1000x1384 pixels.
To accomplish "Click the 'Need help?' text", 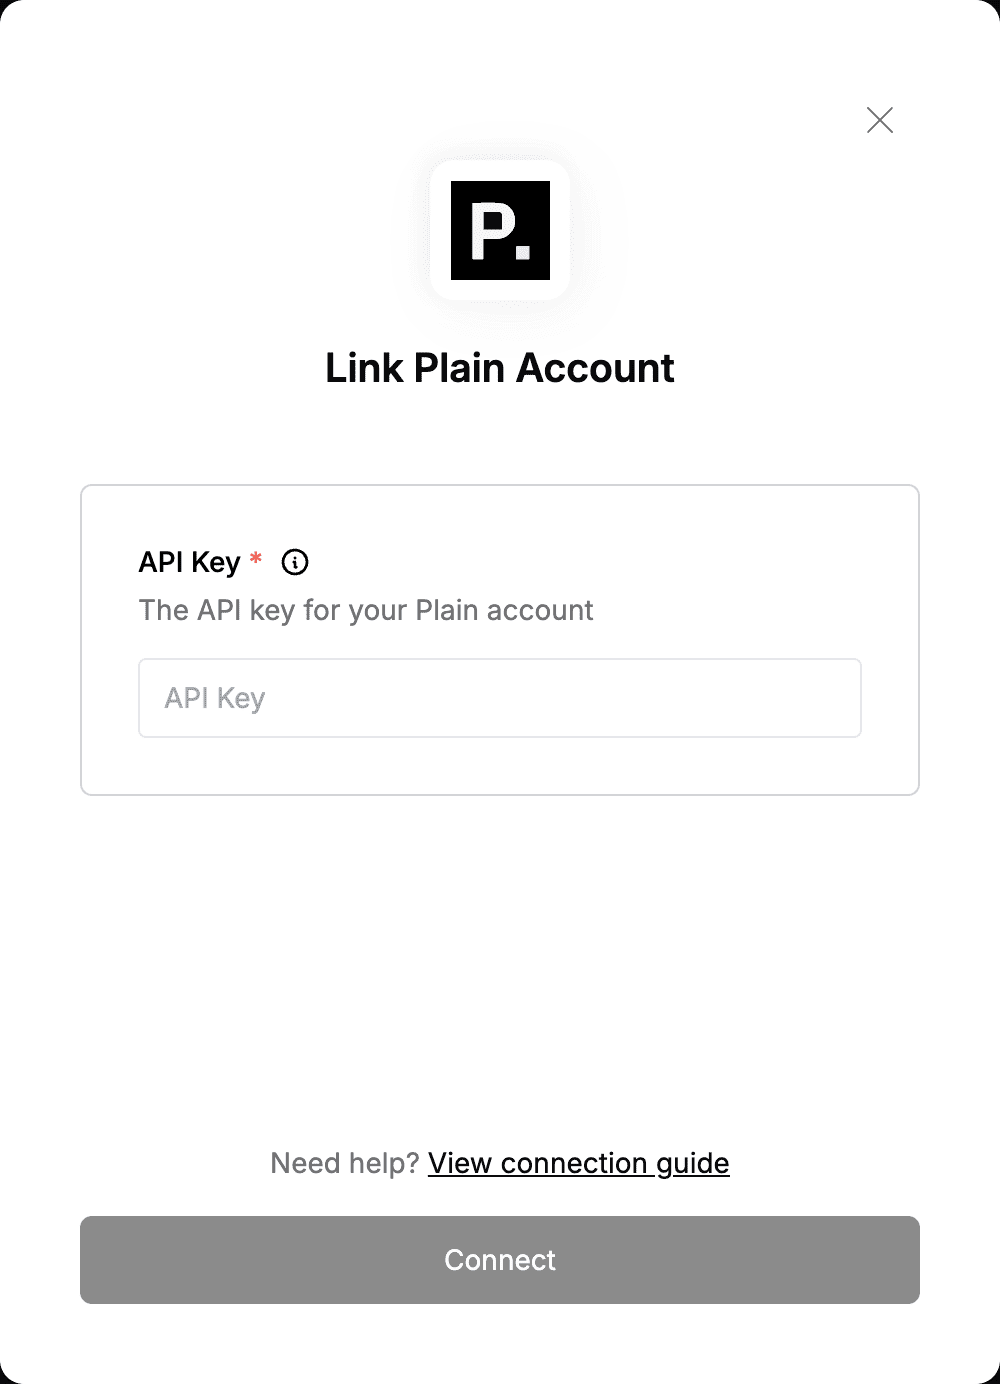I will (x=344, y=1163).
